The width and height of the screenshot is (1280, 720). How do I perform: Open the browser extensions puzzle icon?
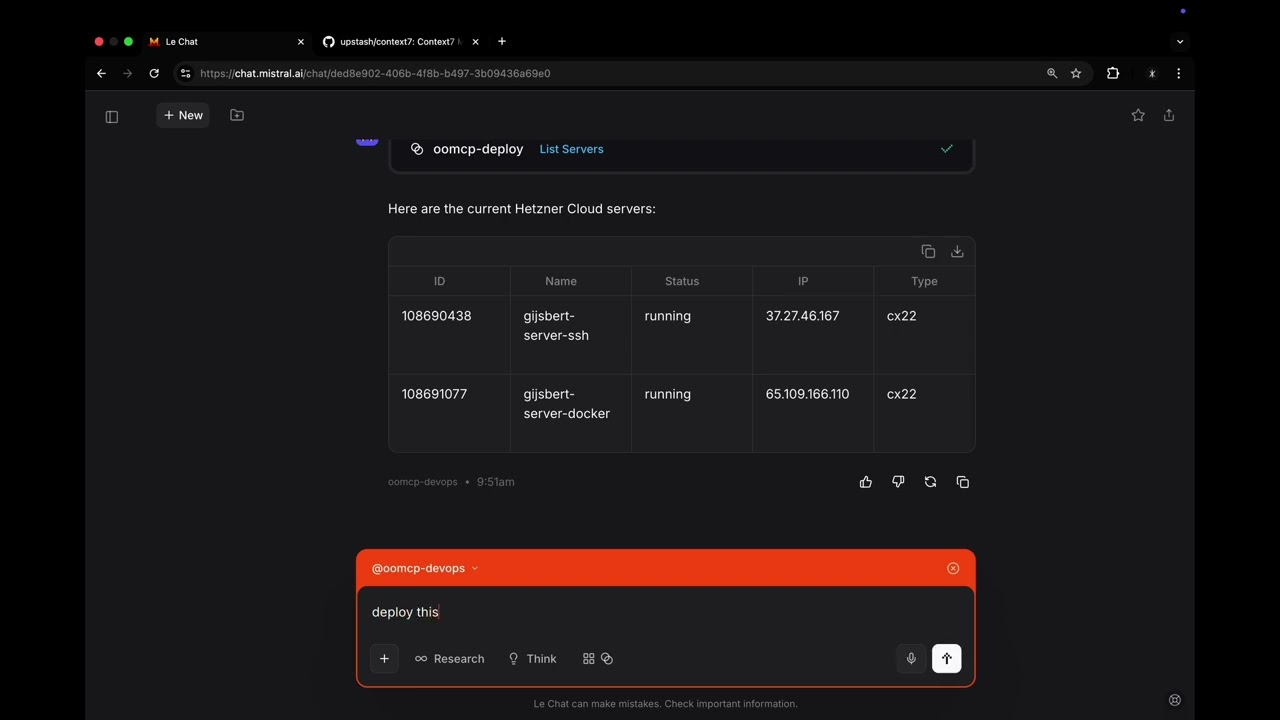1113,73
